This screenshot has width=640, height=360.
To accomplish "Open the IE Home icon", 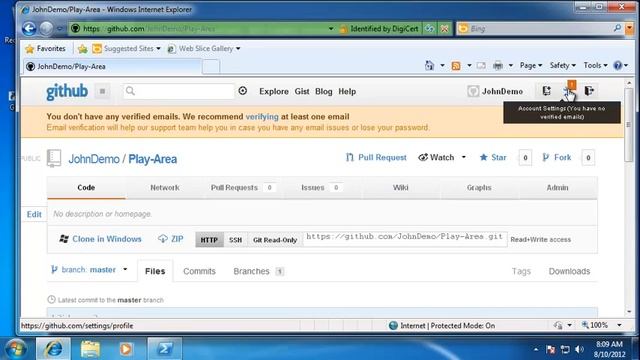I will click(429, 65).
